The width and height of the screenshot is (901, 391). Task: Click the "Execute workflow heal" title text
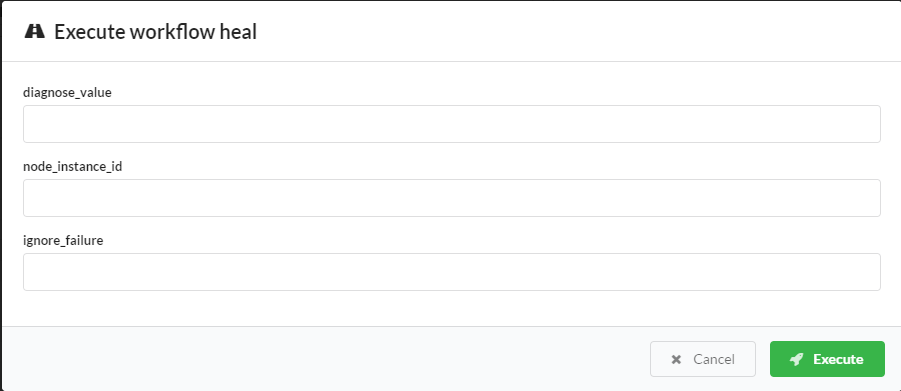click(155, 32)
